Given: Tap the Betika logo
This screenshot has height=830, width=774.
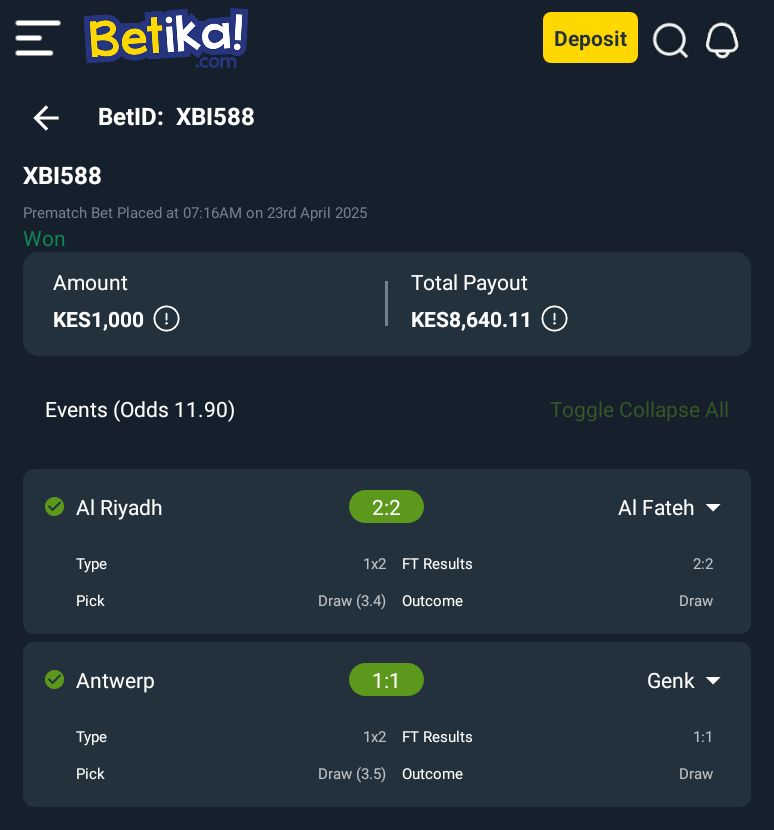Looking at the screenshot, I should [166, 39].
